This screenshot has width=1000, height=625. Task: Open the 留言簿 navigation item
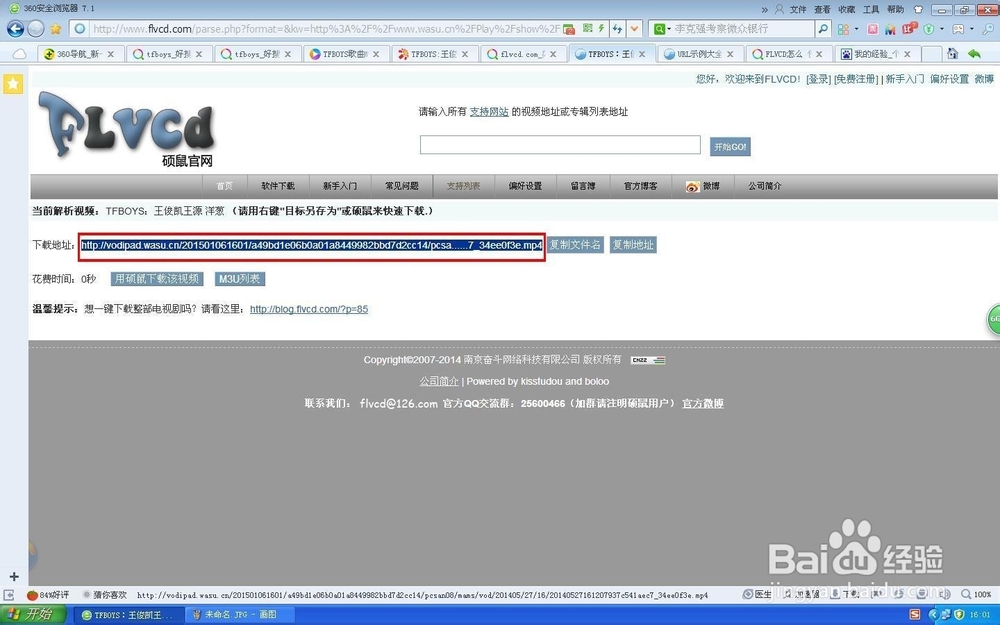pyautogui.click(x=583, y=186)
